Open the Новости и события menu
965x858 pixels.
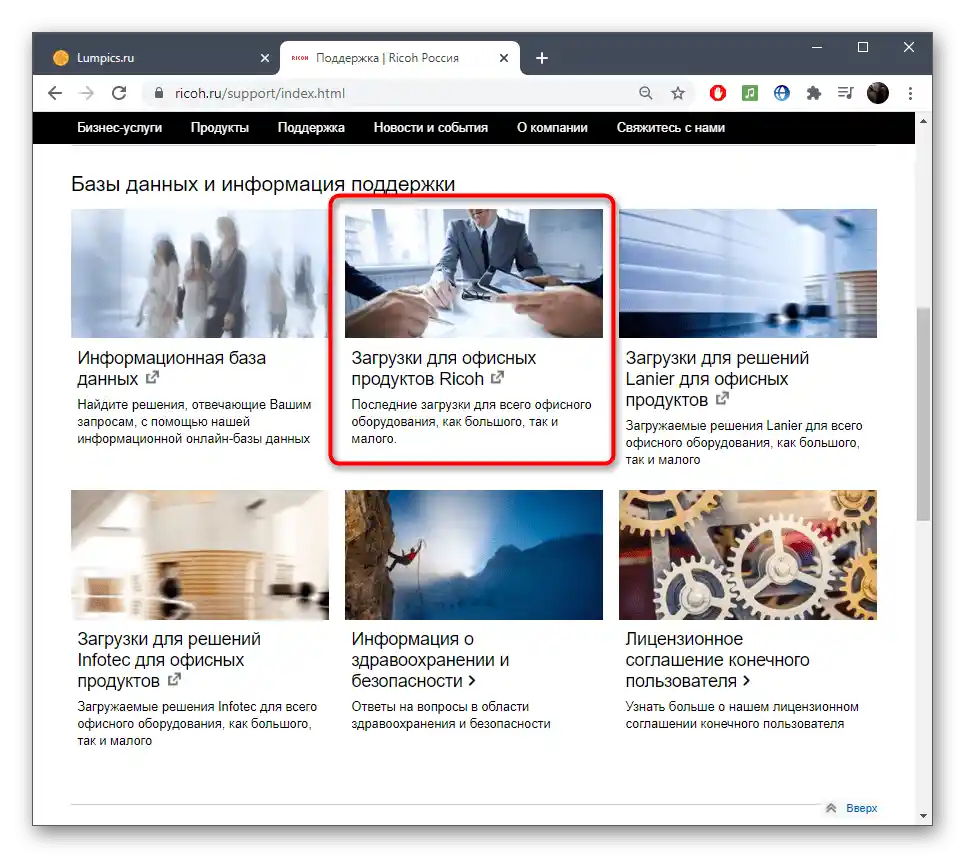430,127
